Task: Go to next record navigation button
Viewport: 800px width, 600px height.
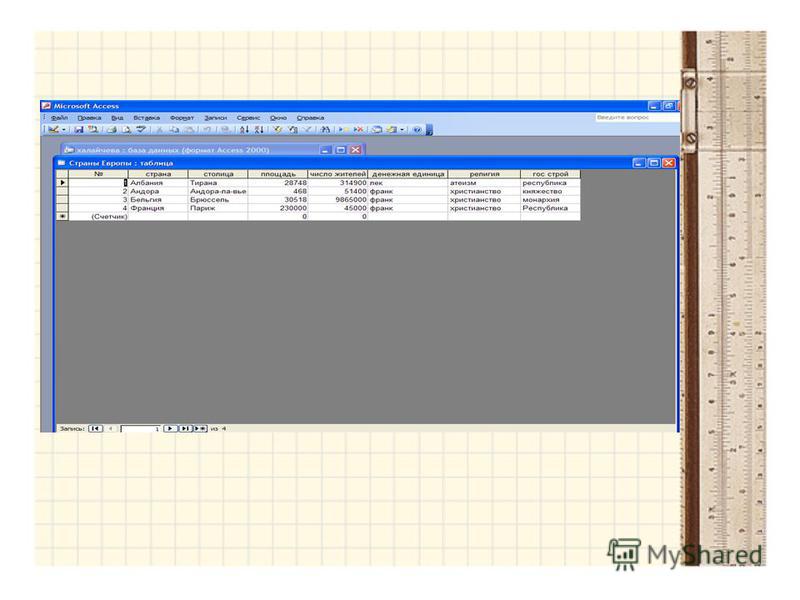Action: pos(170,429)
